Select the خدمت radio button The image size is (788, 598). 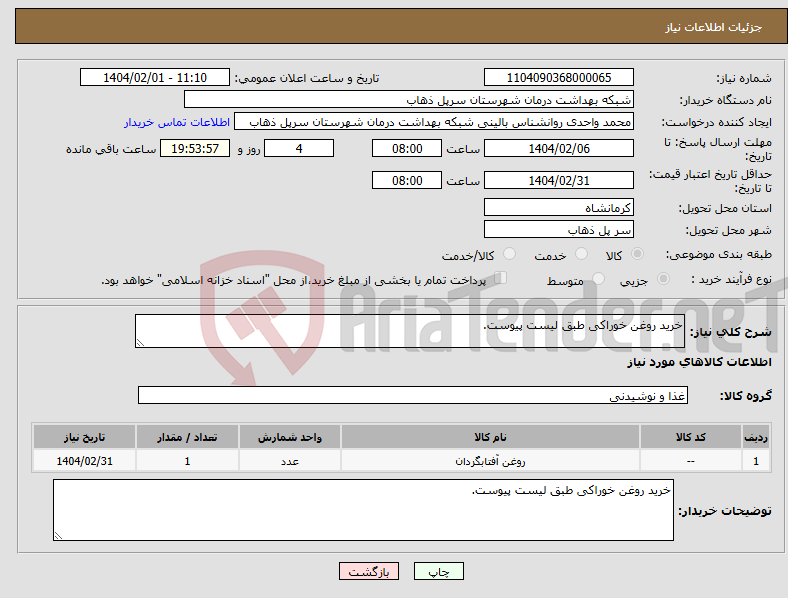pos(581,254)
